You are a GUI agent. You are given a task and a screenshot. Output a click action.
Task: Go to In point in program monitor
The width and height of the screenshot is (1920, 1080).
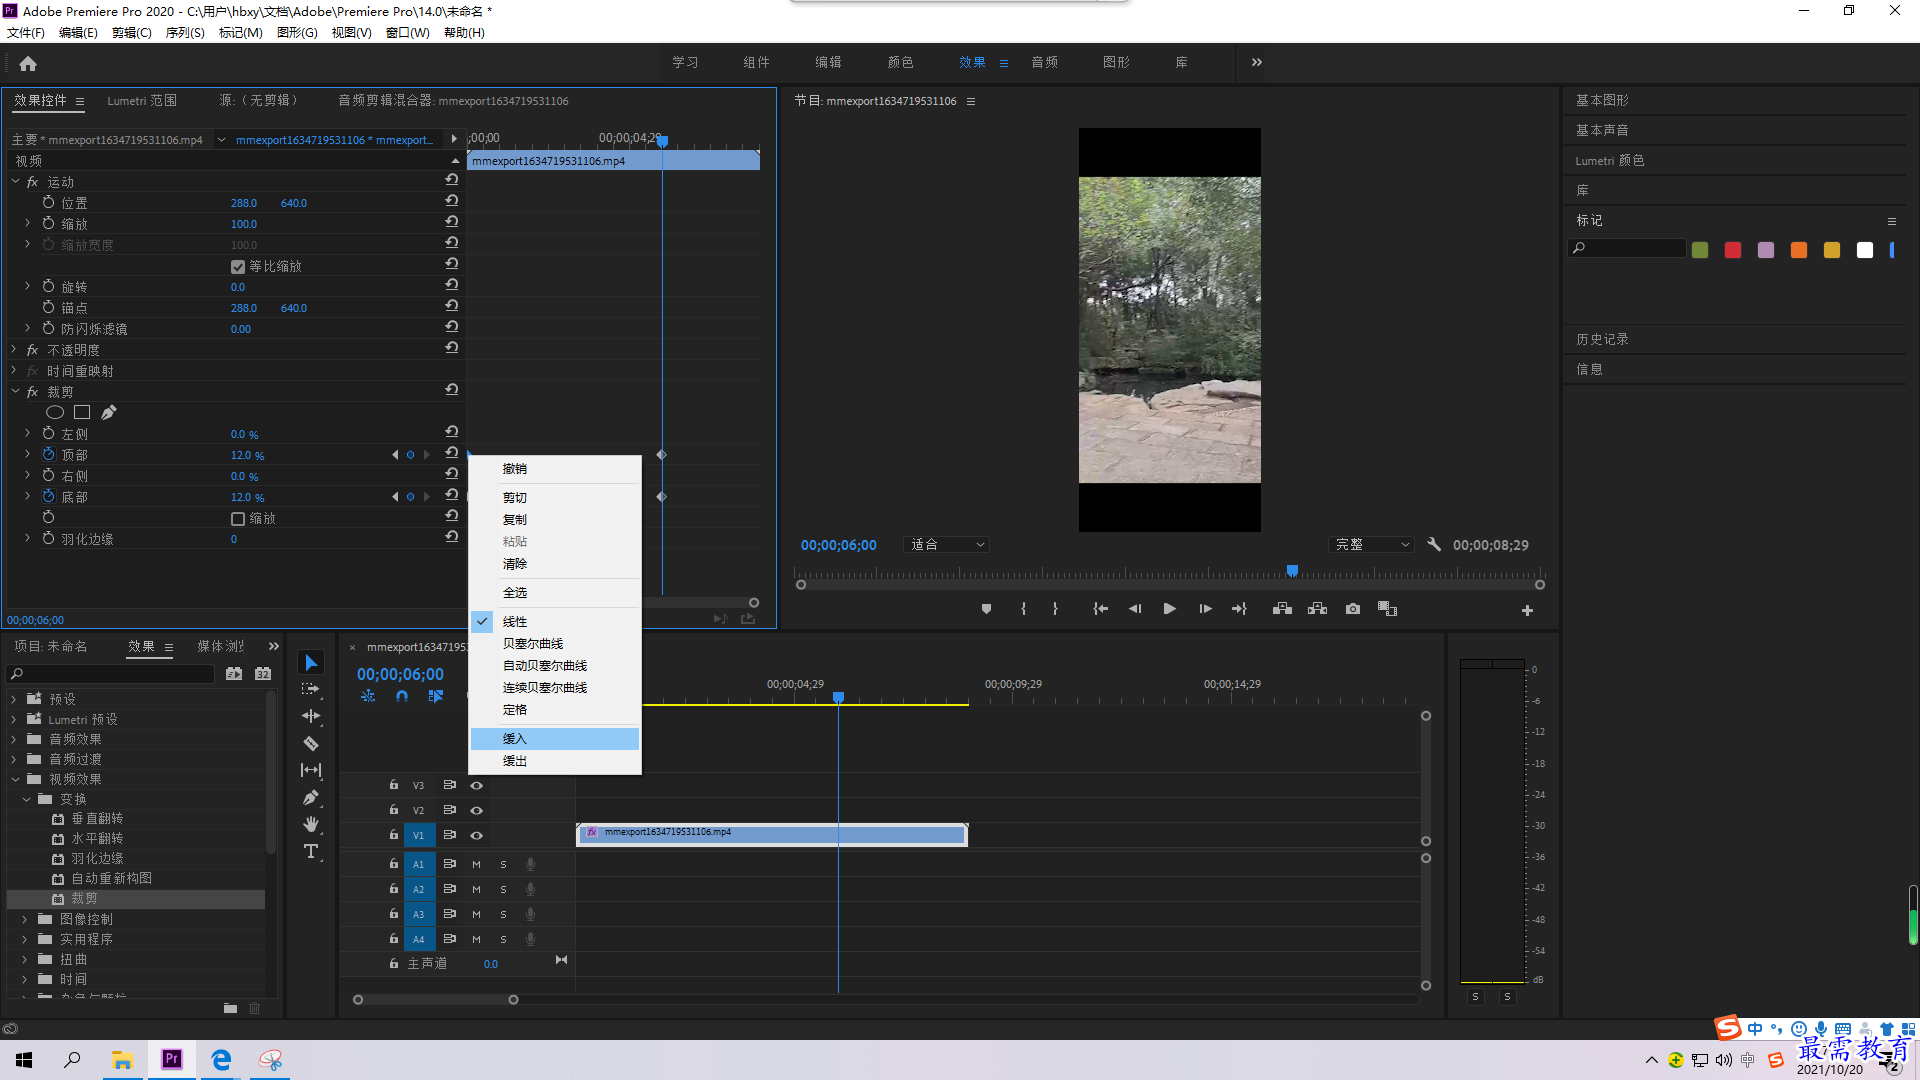[x=1100, y=609]
